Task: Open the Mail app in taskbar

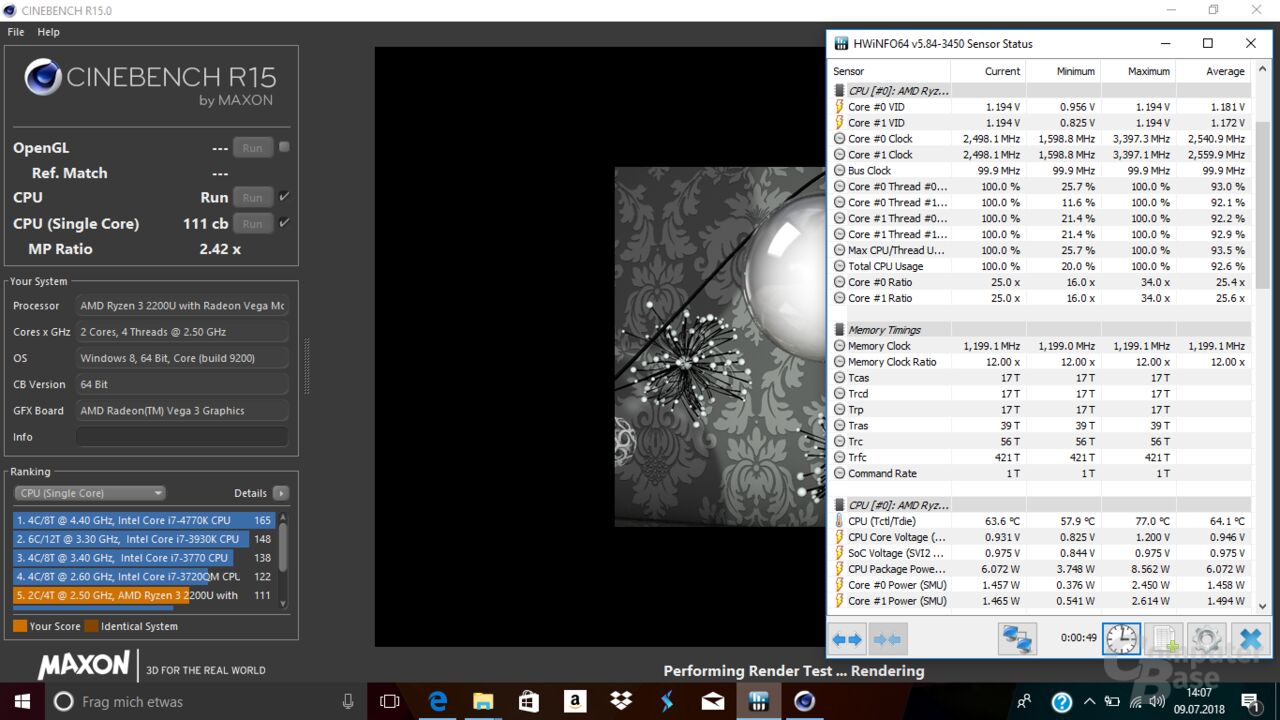Action: 713,701
